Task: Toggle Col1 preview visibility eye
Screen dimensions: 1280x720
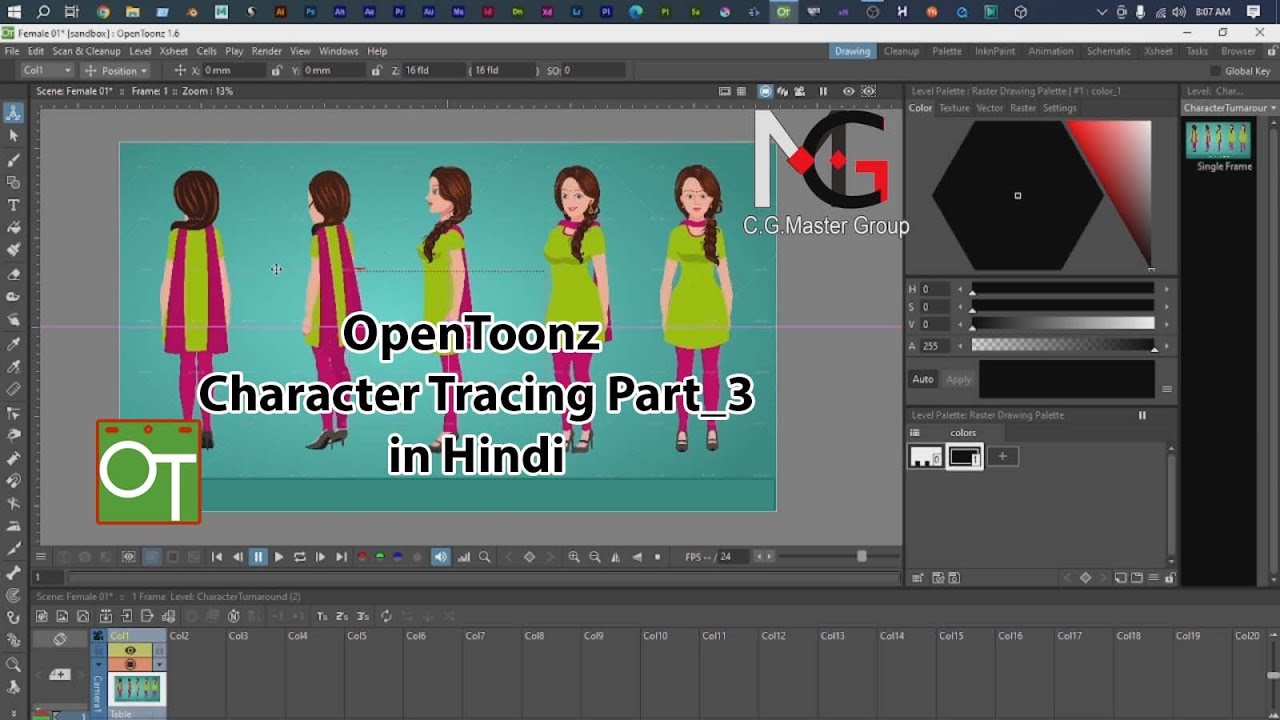Action: tap(130, 651)
